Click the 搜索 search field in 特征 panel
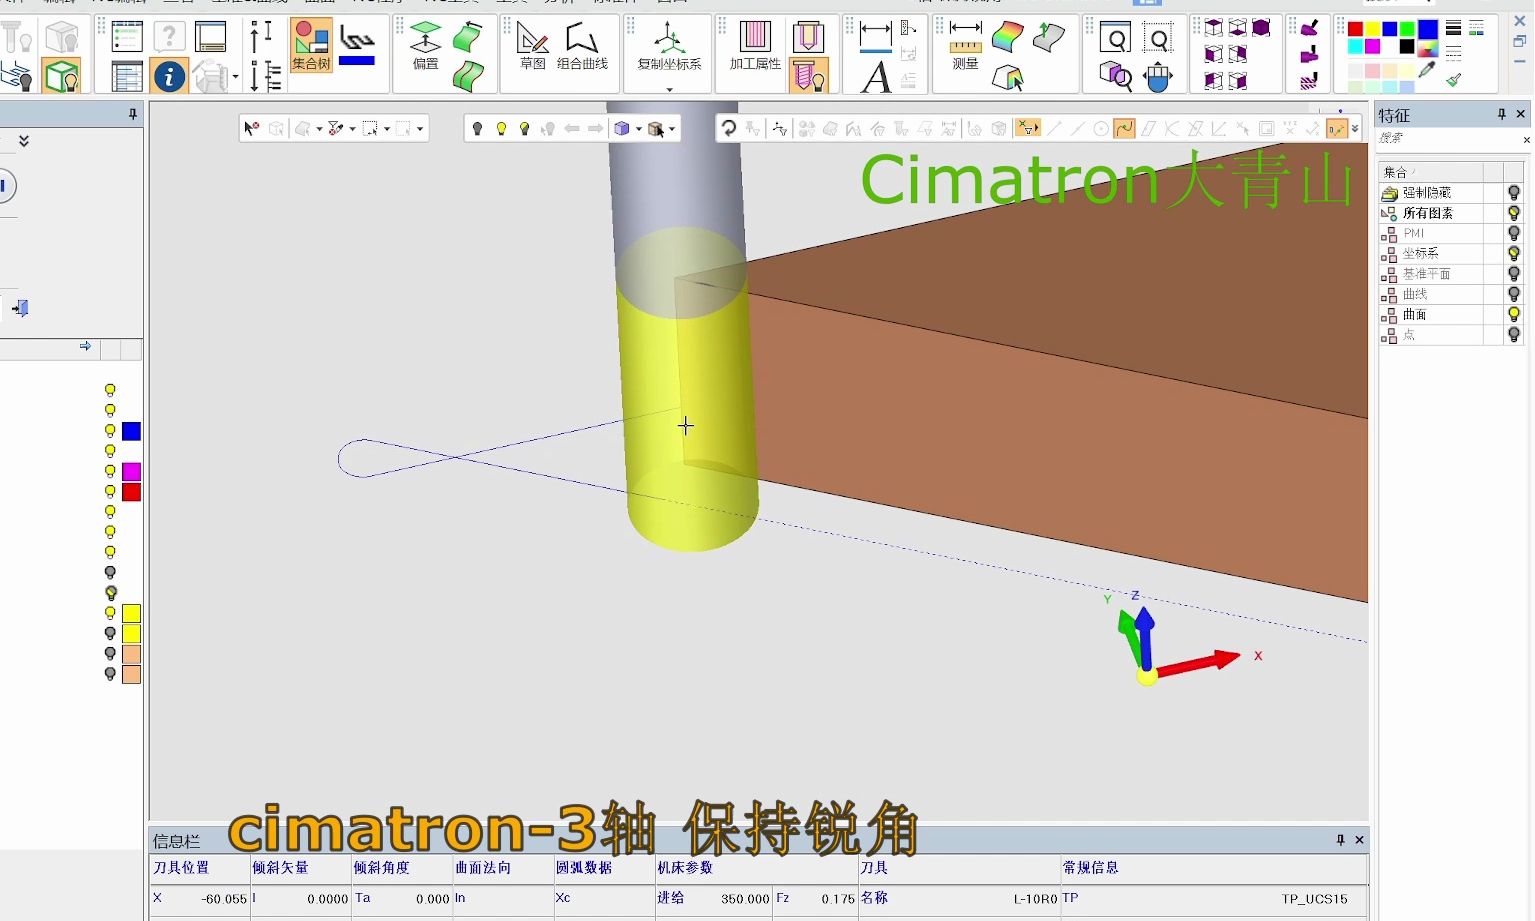The width and height of the screenshot is (1535, 921). [1448, 139]
